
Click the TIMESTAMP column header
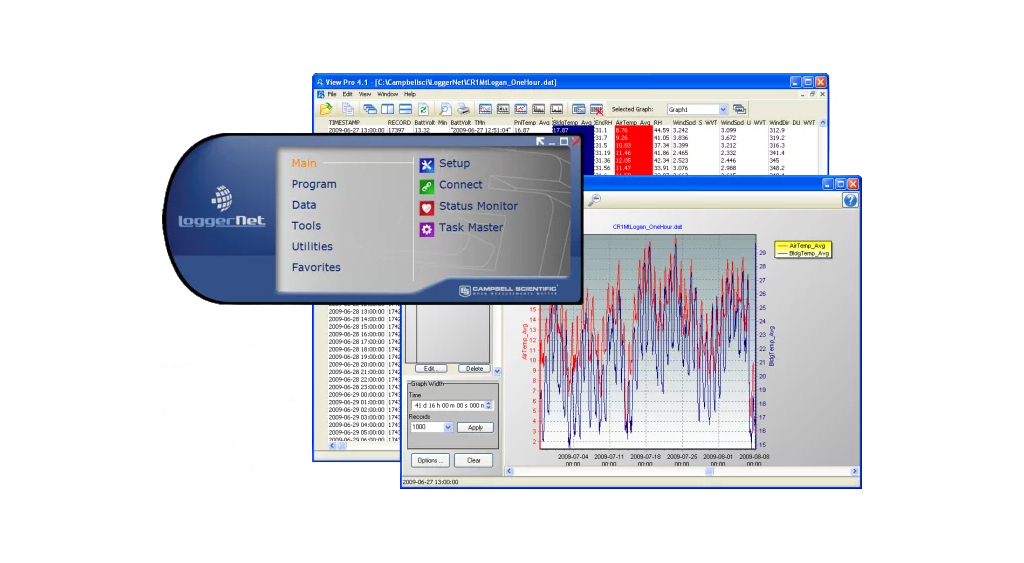tap(344, 123)
